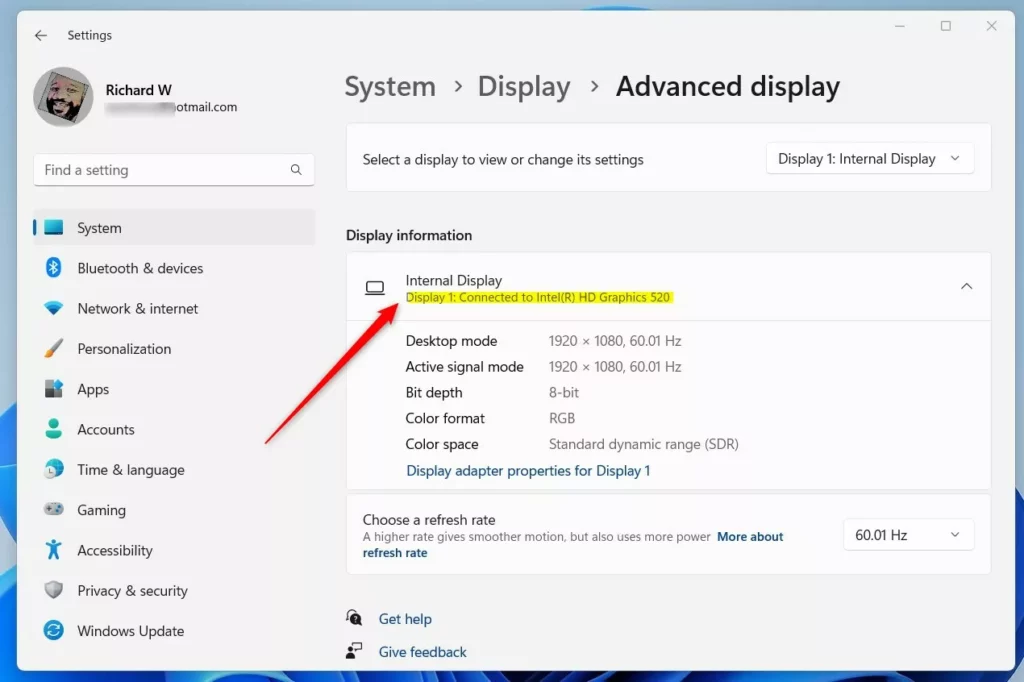Click the Give feedback link
The height and width of the screenshot is (682, 1024).
[423, 652]
